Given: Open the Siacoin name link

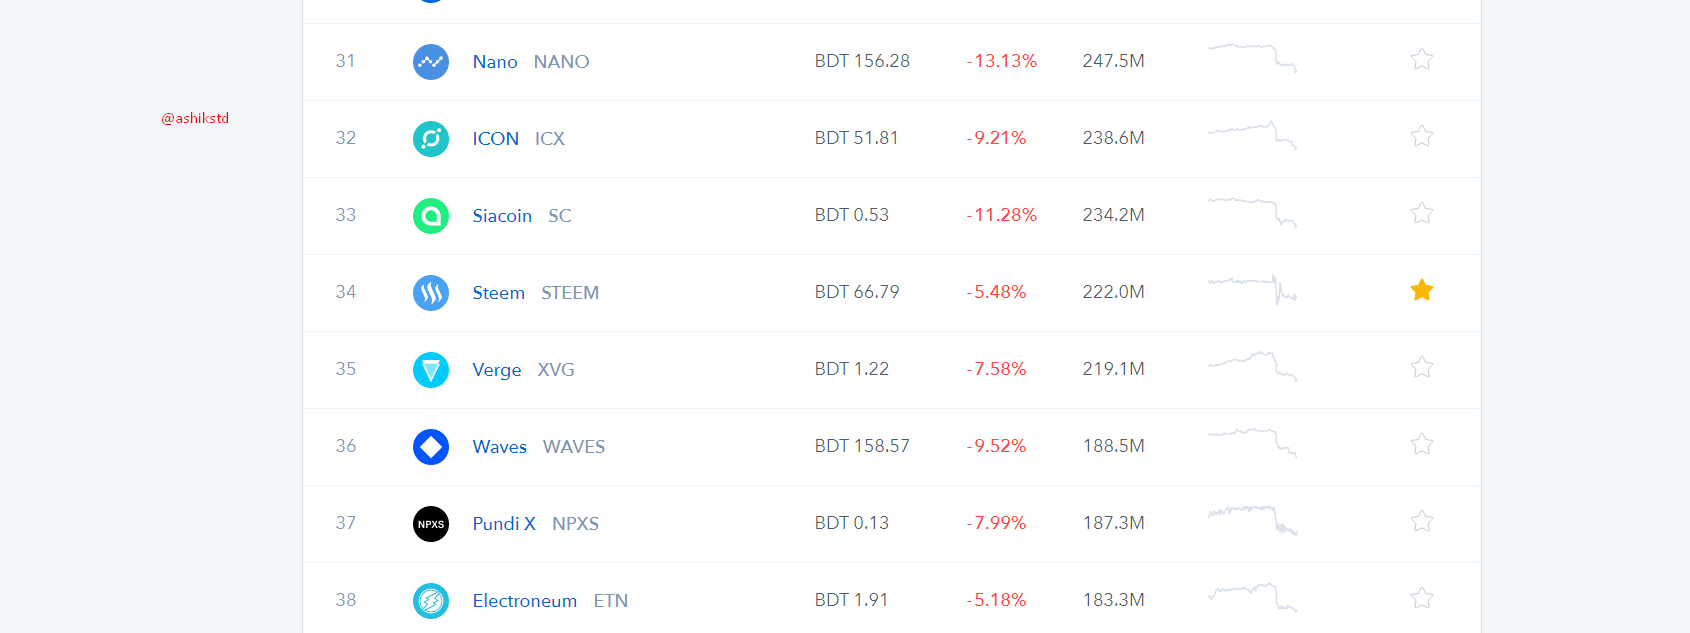Looking at the screenshot, I should click(x=502, y=216).
